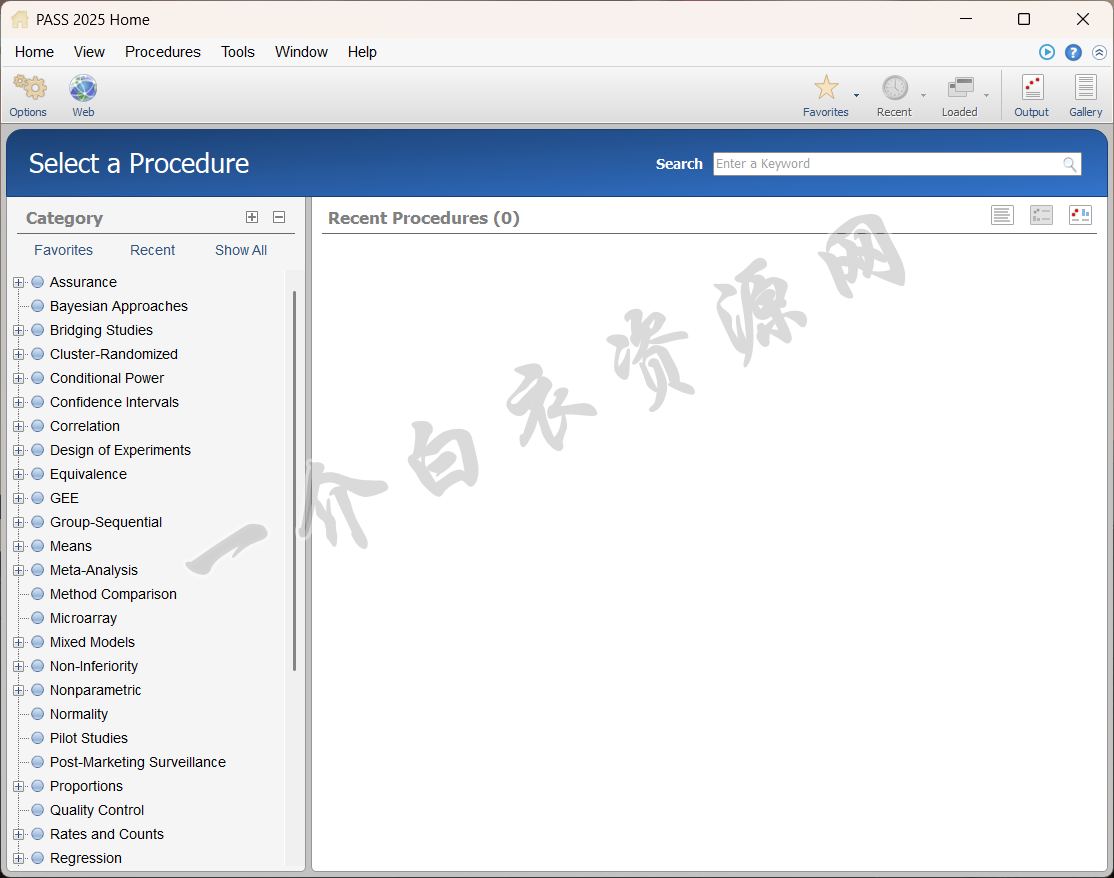Click the Web globe icon
This screenshot has height=878, width=1114.
[83, 89]
